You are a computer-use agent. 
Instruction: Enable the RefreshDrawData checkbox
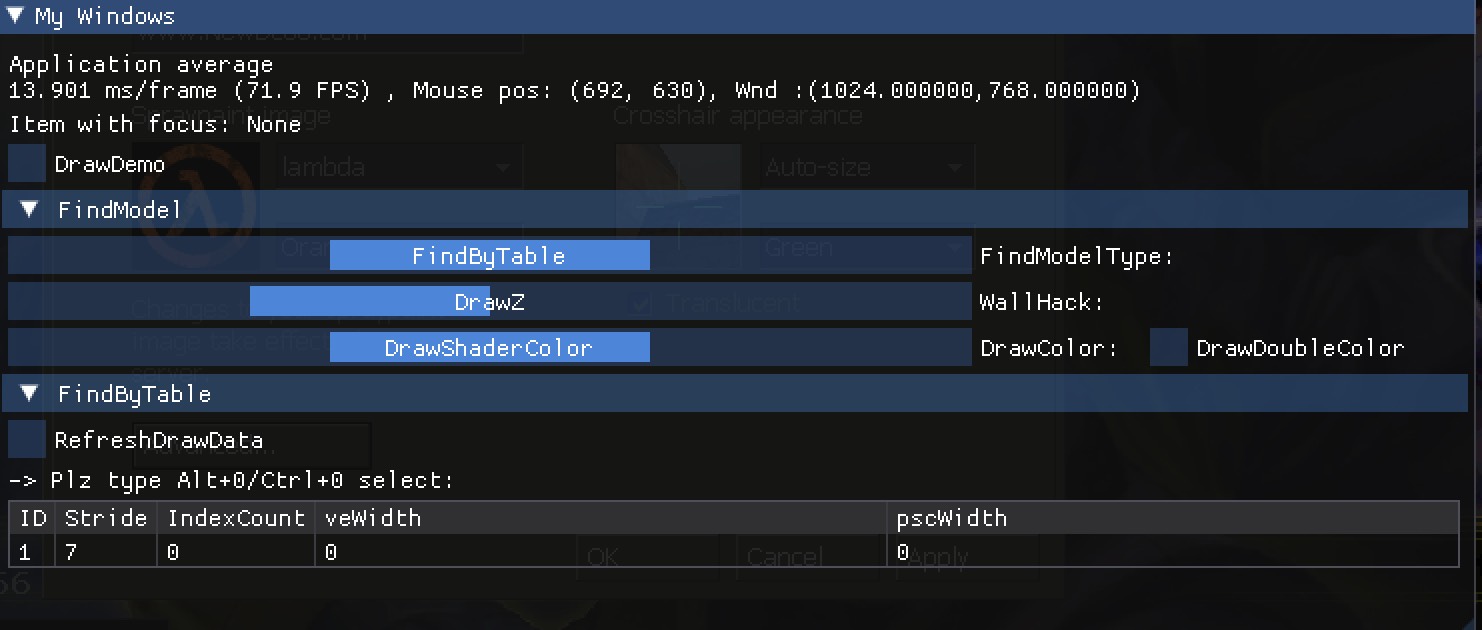[x=27, y=440]
